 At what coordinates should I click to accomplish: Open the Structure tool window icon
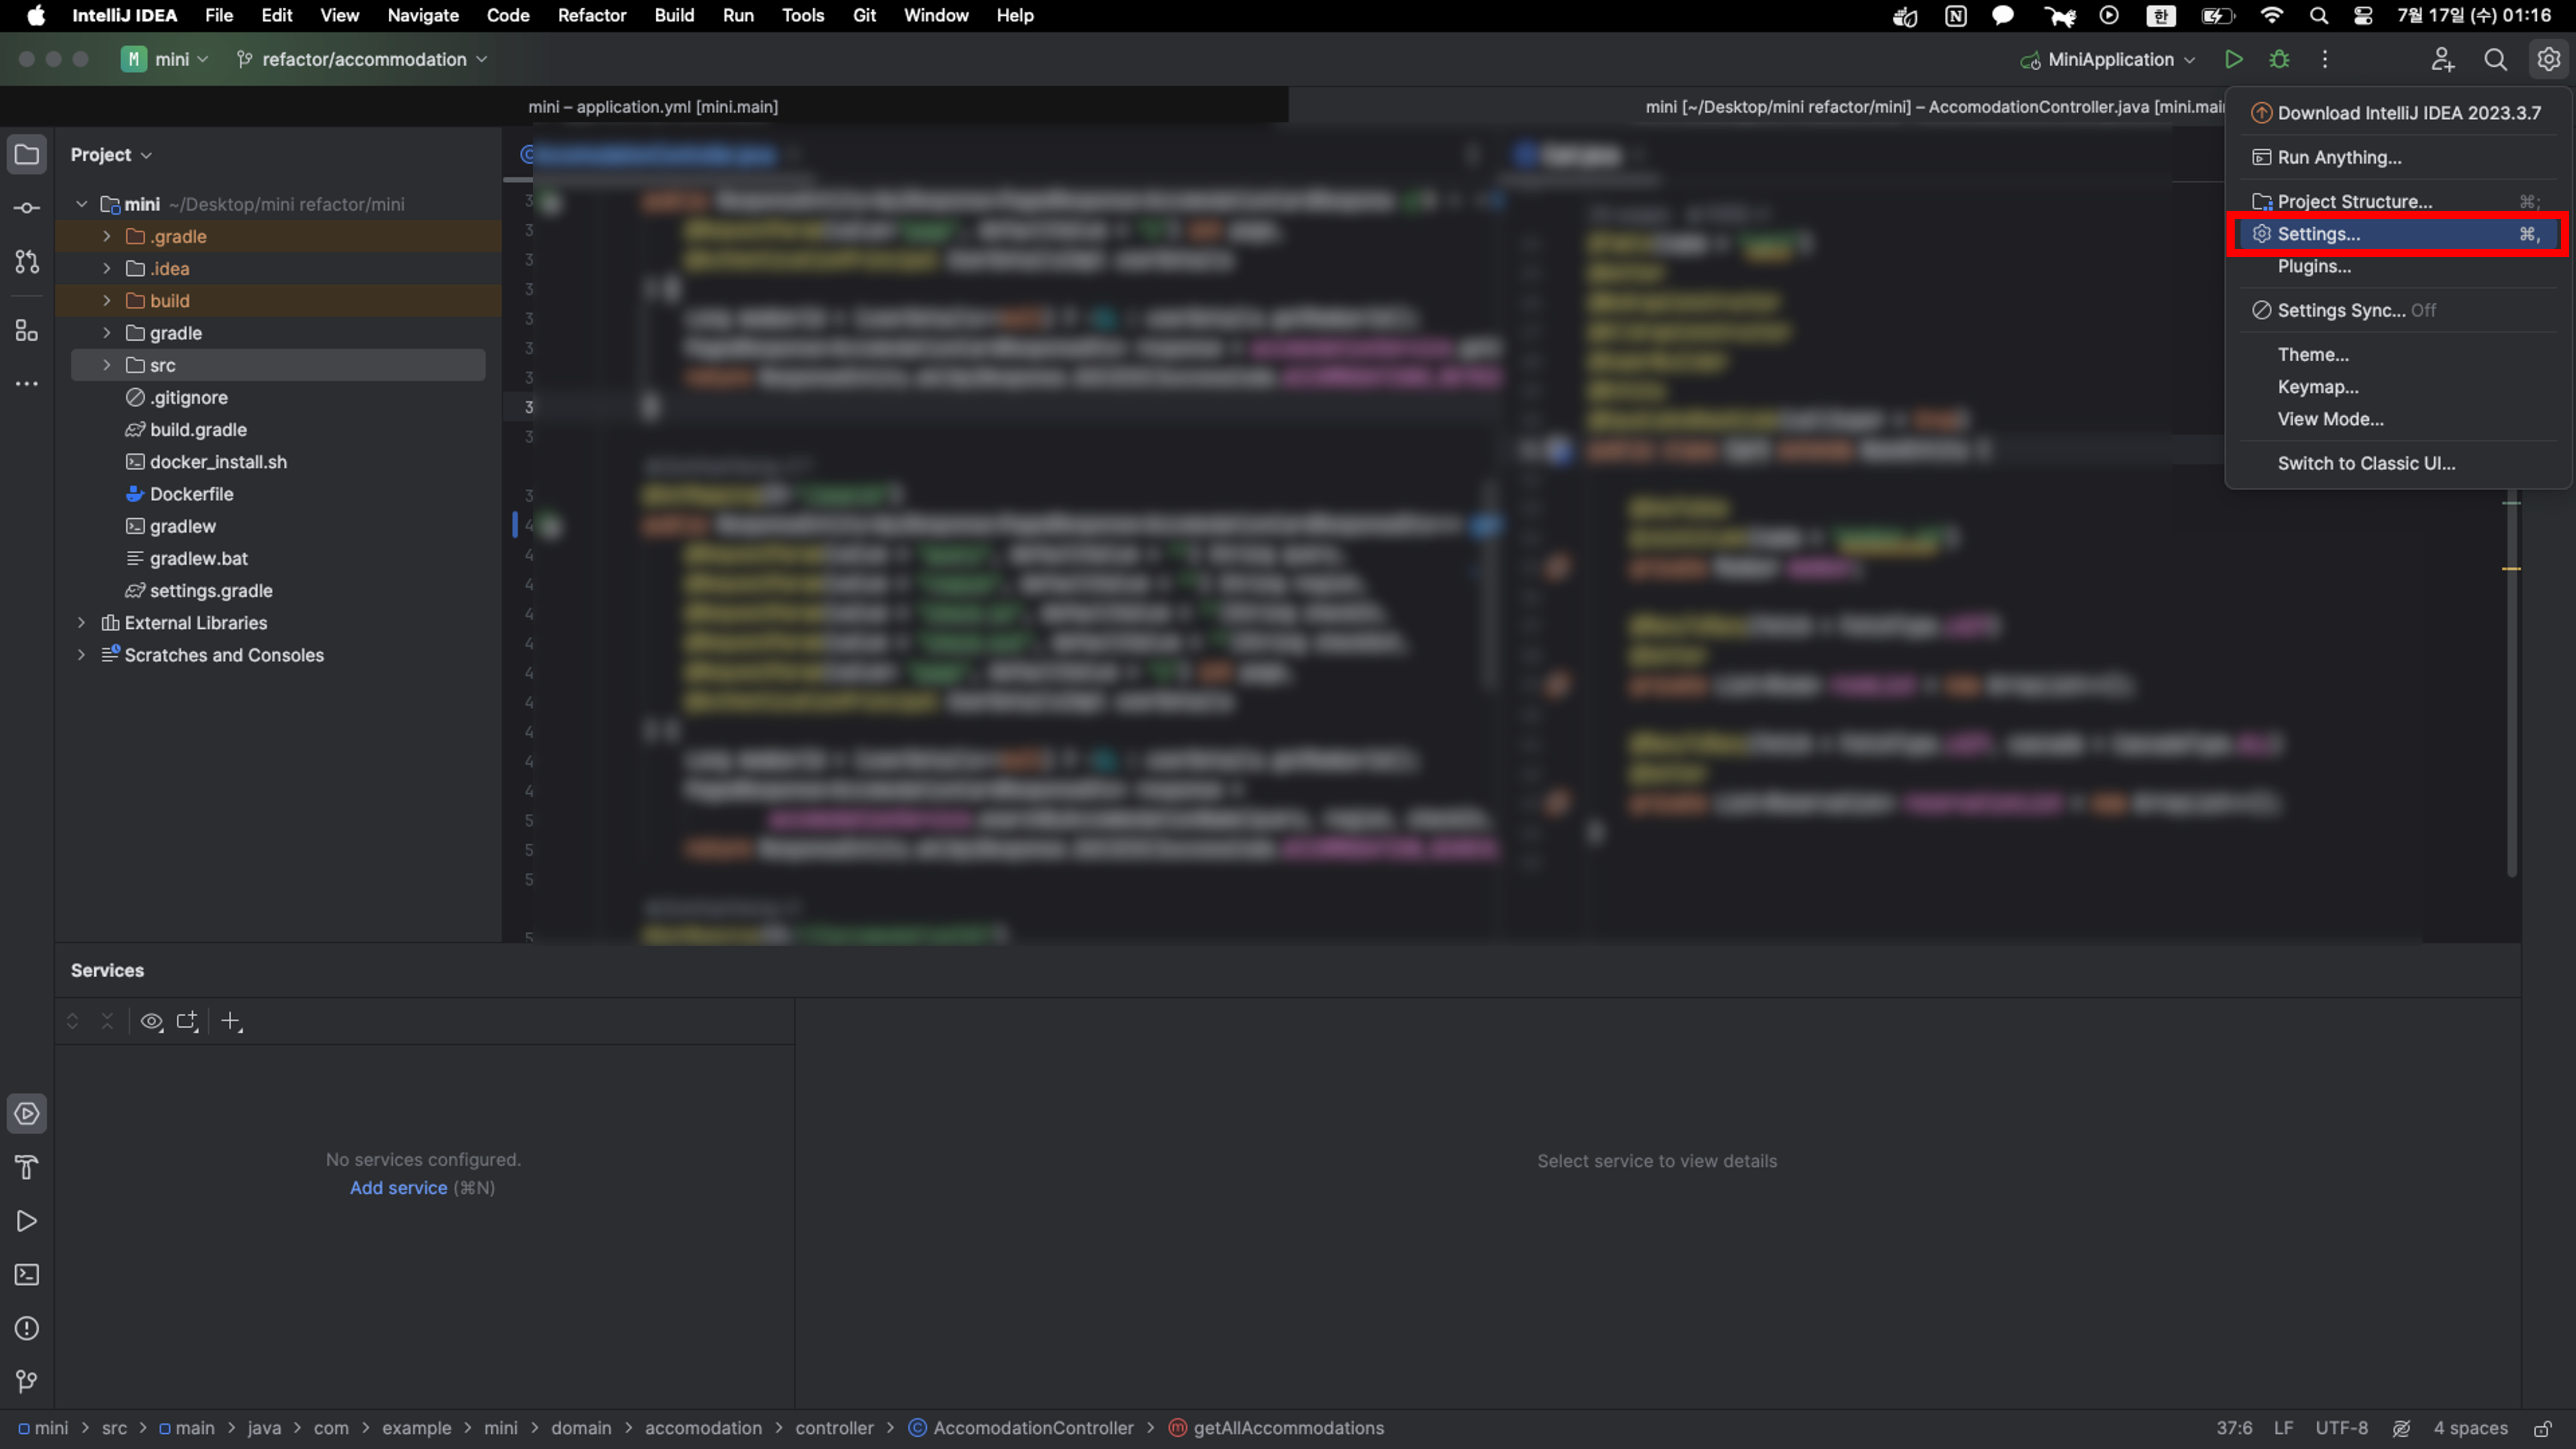click(x=27, y=330)
